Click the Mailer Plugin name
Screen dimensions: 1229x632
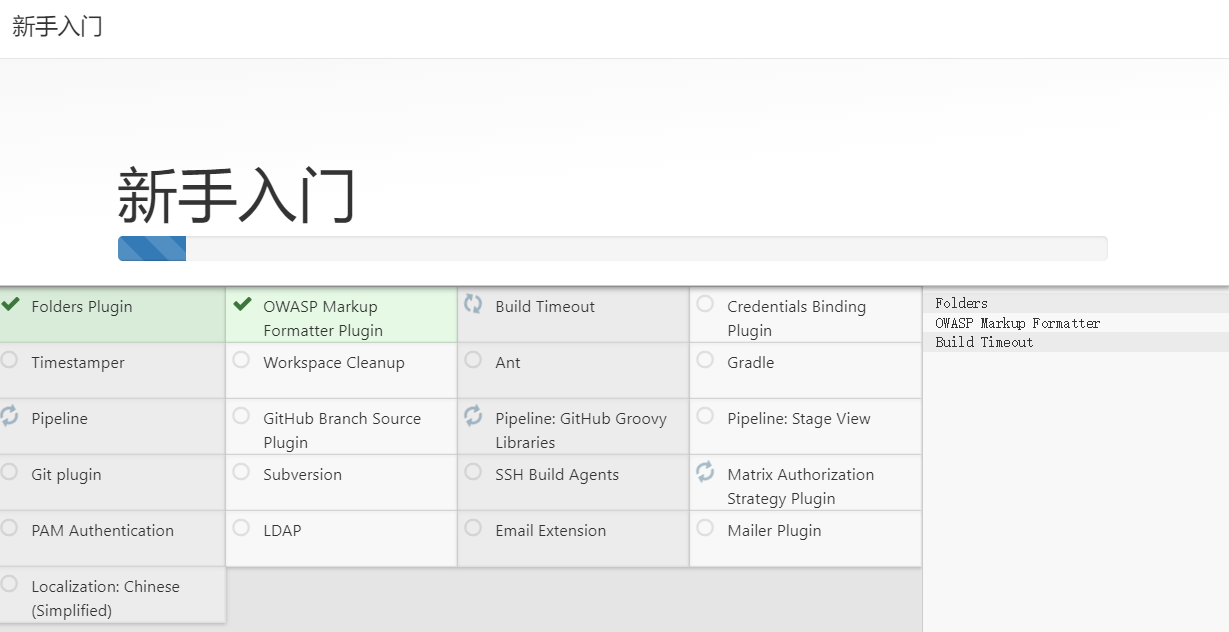pos(774,531)
